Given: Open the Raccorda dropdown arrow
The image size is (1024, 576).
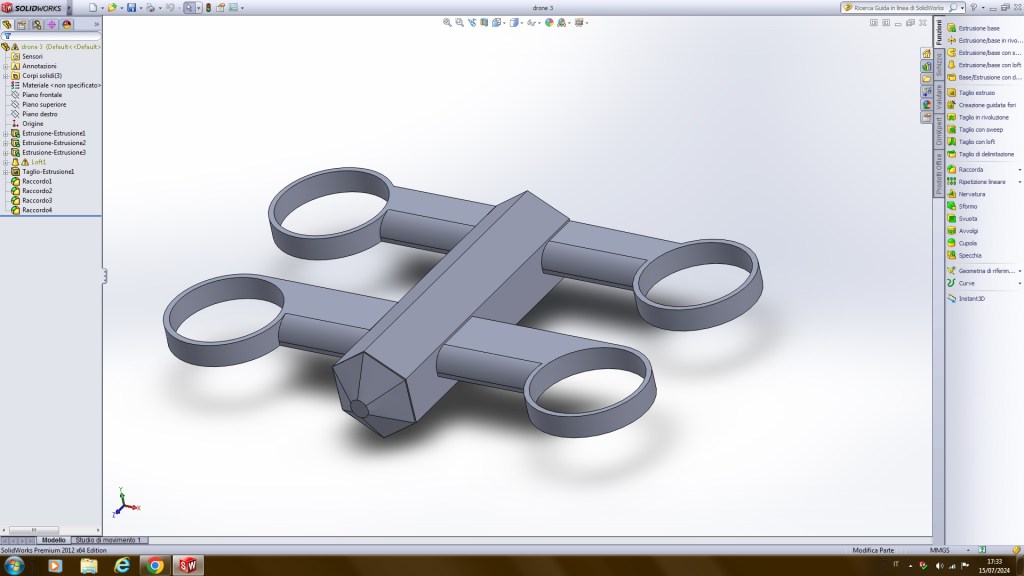Looking at the screenshot, I should point(1019,170).
